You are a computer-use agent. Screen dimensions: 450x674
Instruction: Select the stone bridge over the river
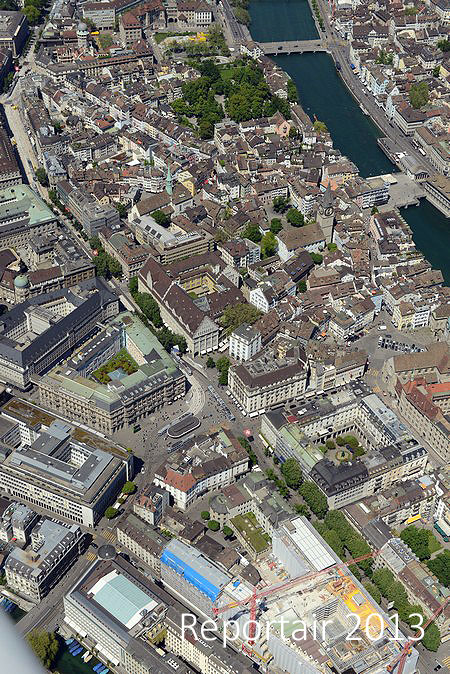point(294,46)
